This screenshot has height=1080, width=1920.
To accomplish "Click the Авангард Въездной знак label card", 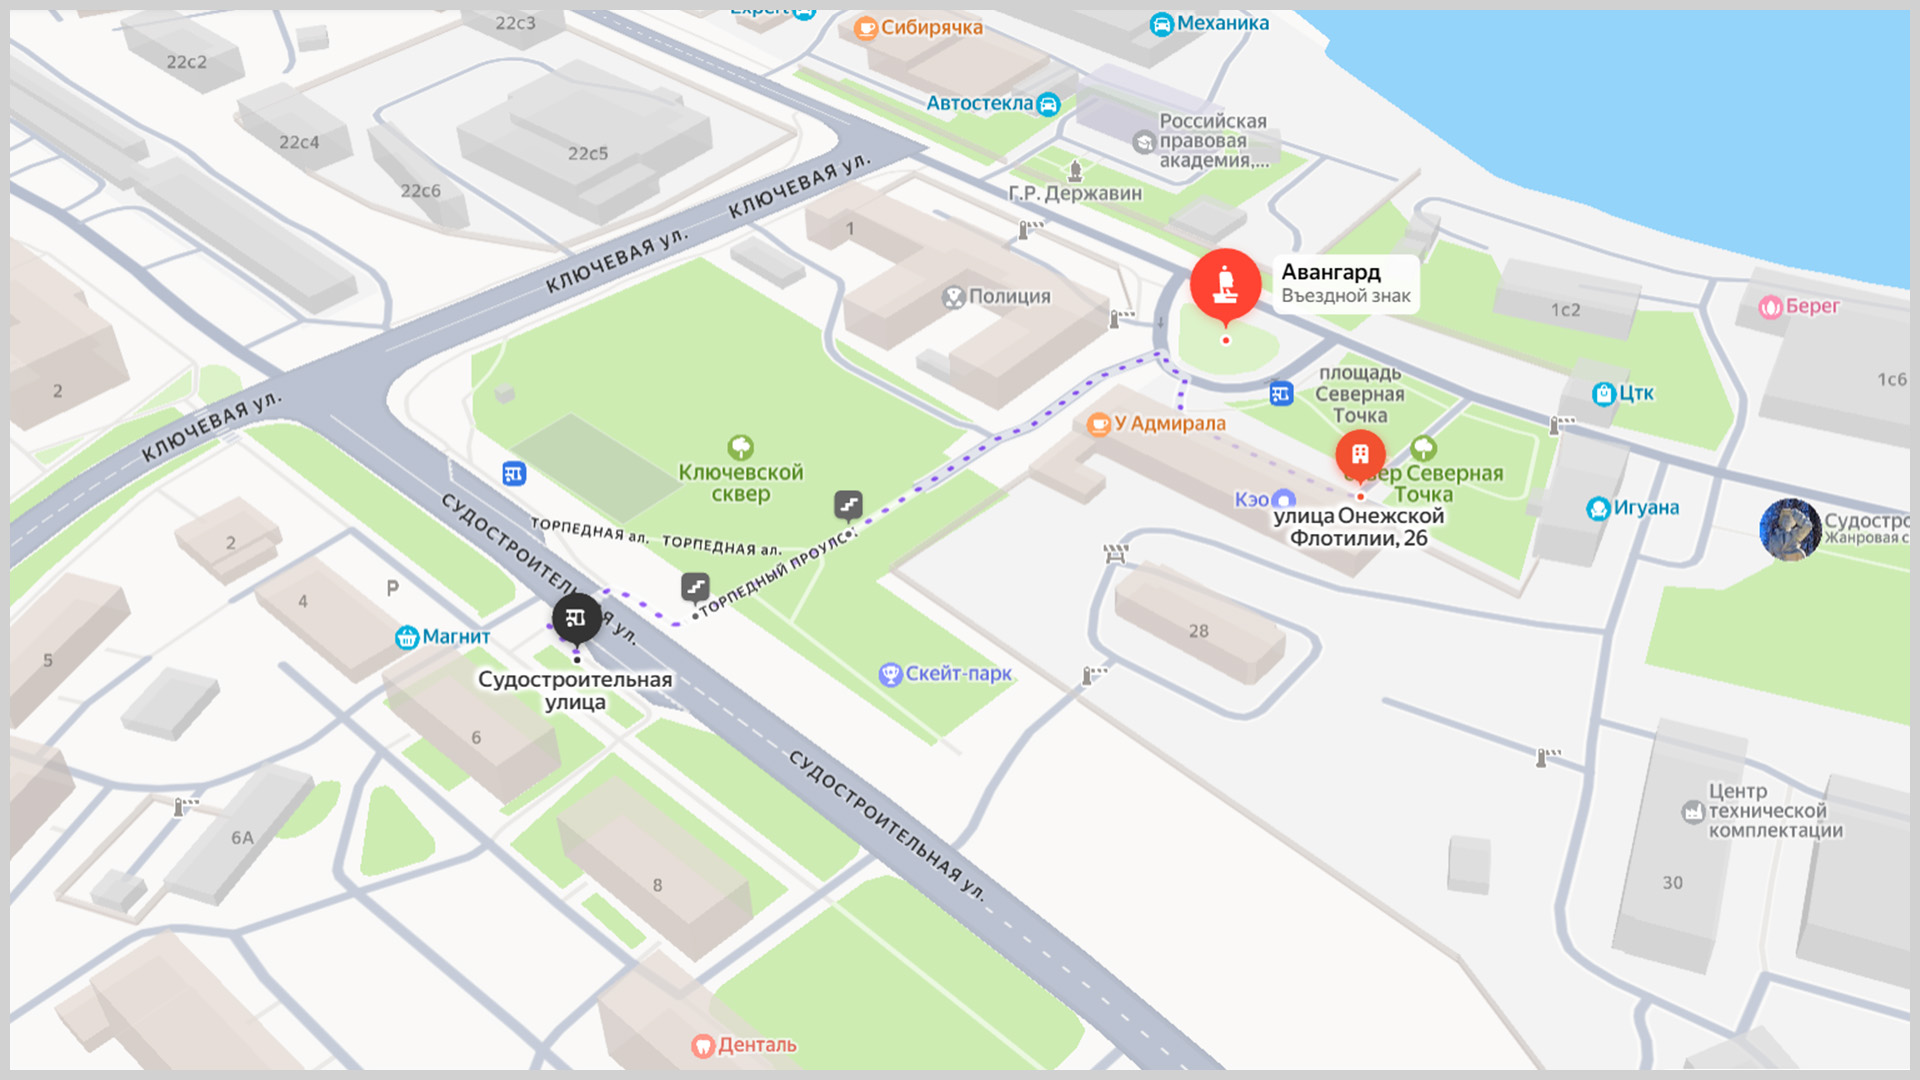I will (x=1346, y=284).
